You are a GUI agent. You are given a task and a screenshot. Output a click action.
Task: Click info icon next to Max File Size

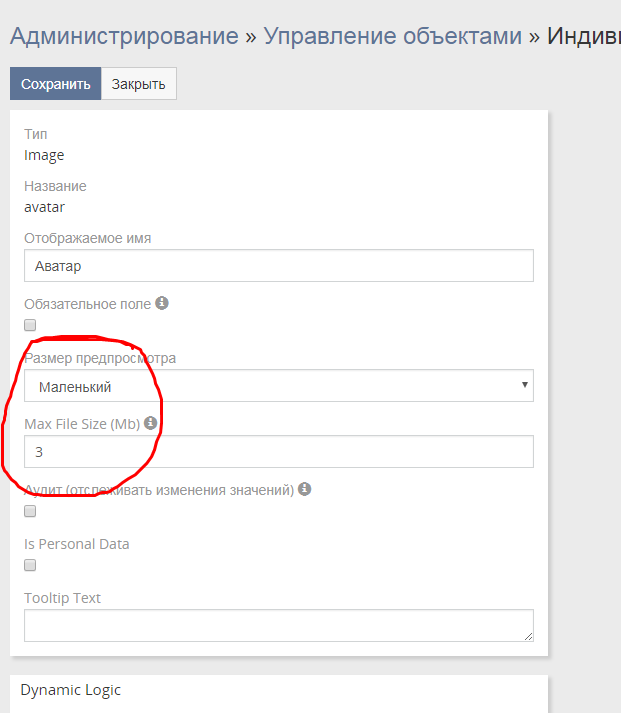[x=151, y=423]
